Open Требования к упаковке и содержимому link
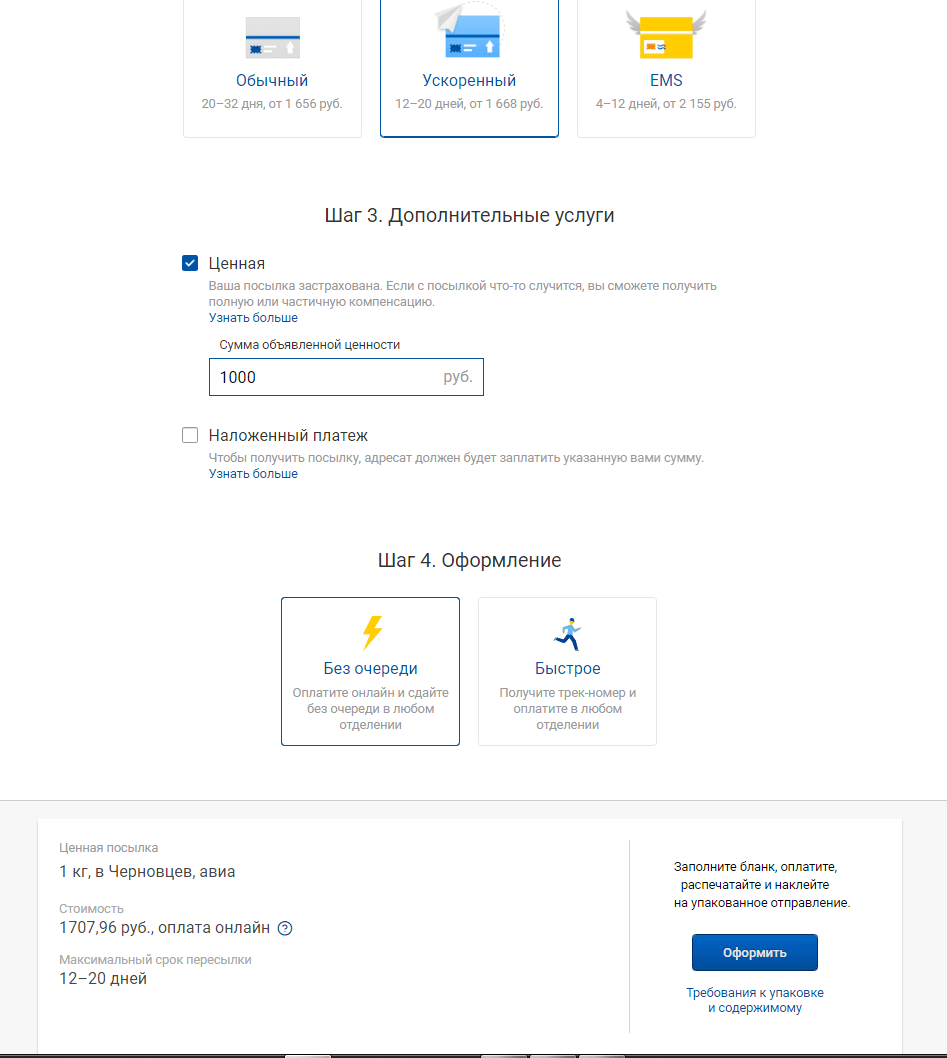This screenshot has height=1058, width=947. coord(755,1000)
